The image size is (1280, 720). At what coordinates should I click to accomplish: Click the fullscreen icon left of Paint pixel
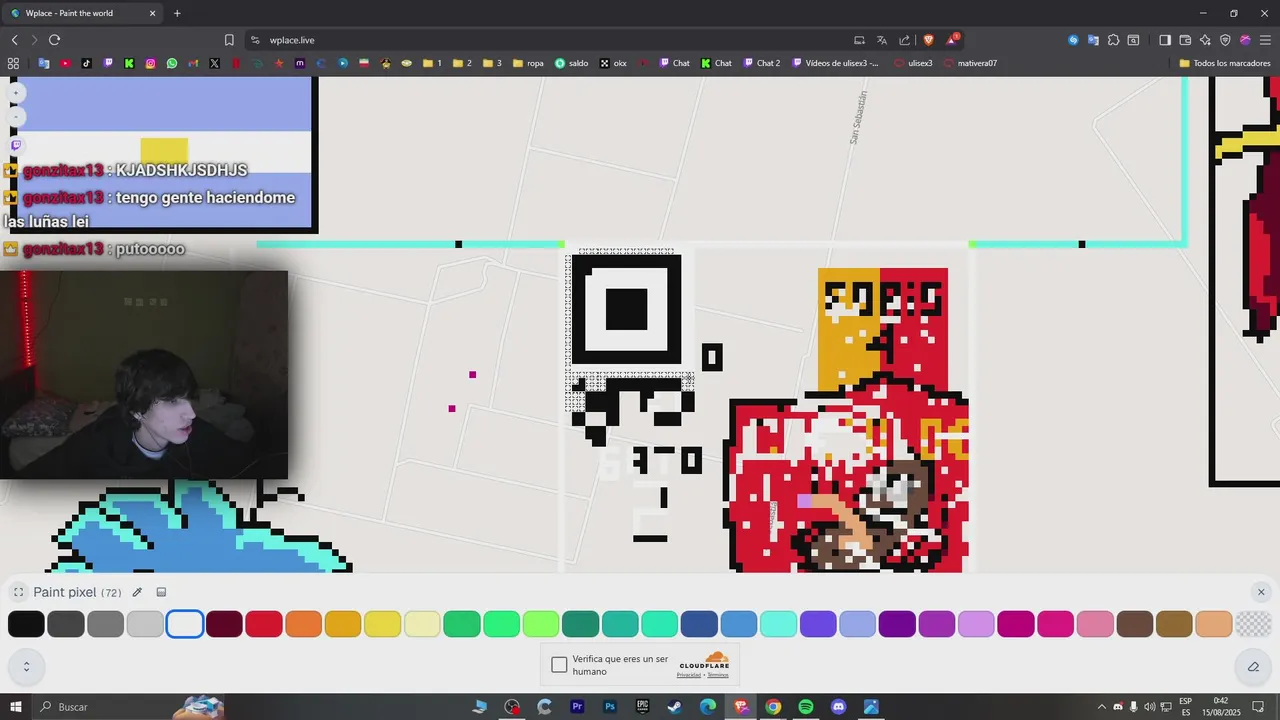[x=18, y=592]
